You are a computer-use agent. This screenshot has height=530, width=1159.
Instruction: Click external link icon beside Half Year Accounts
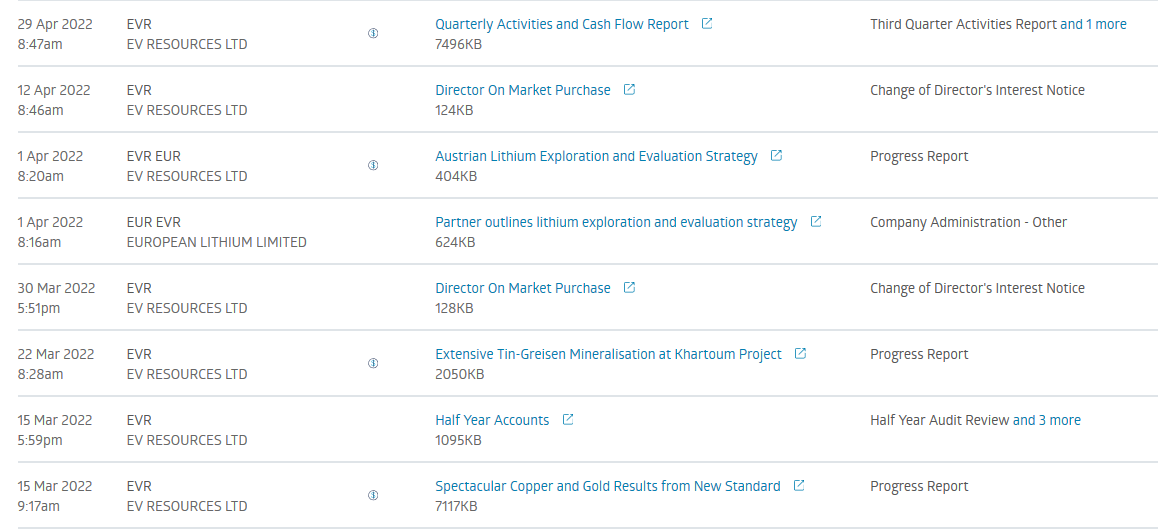(x=568, y=420)
